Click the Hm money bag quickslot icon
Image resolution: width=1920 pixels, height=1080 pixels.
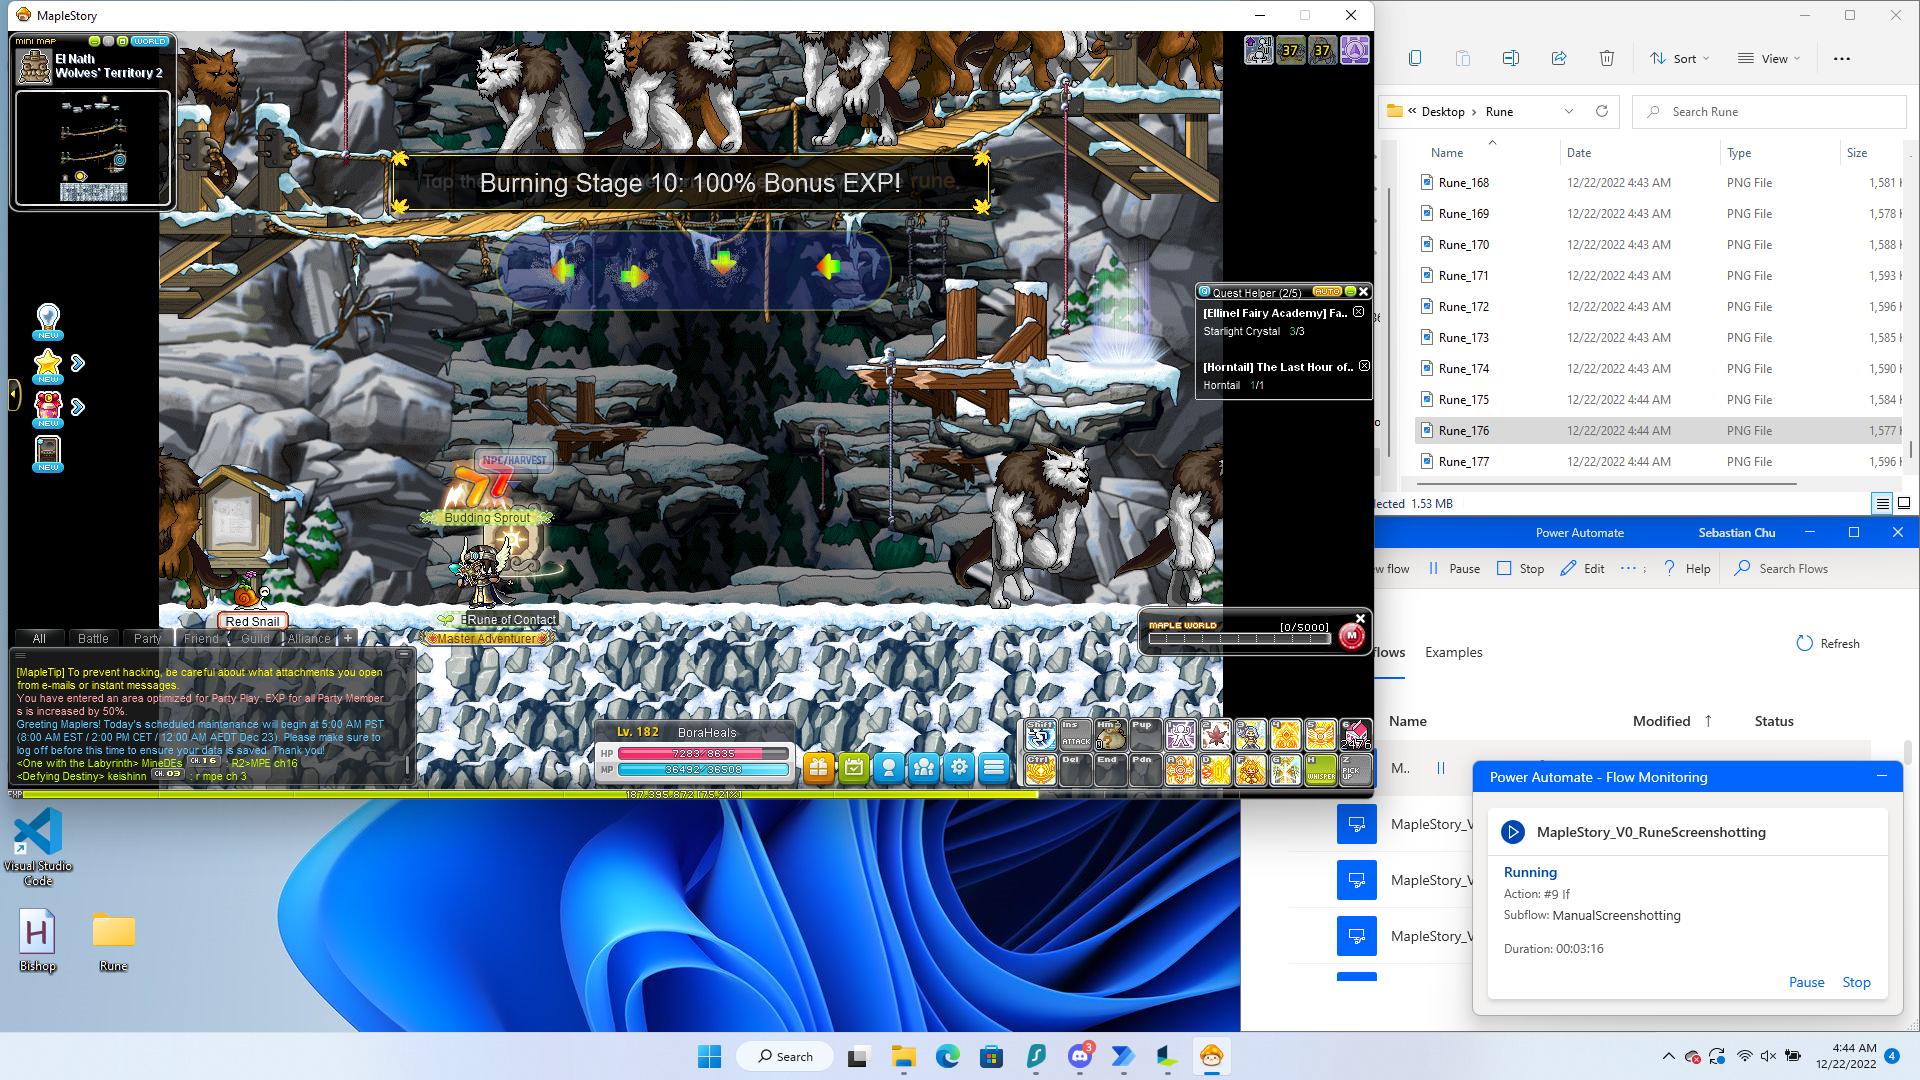1110,735
